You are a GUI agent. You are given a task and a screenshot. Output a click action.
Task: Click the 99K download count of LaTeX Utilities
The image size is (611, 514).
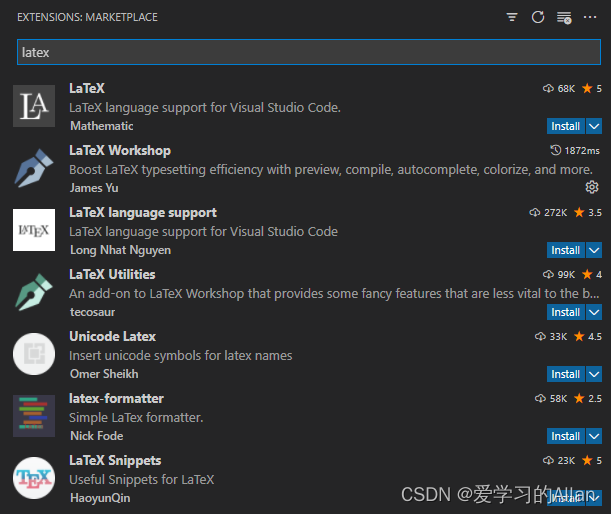pos(559,274)
